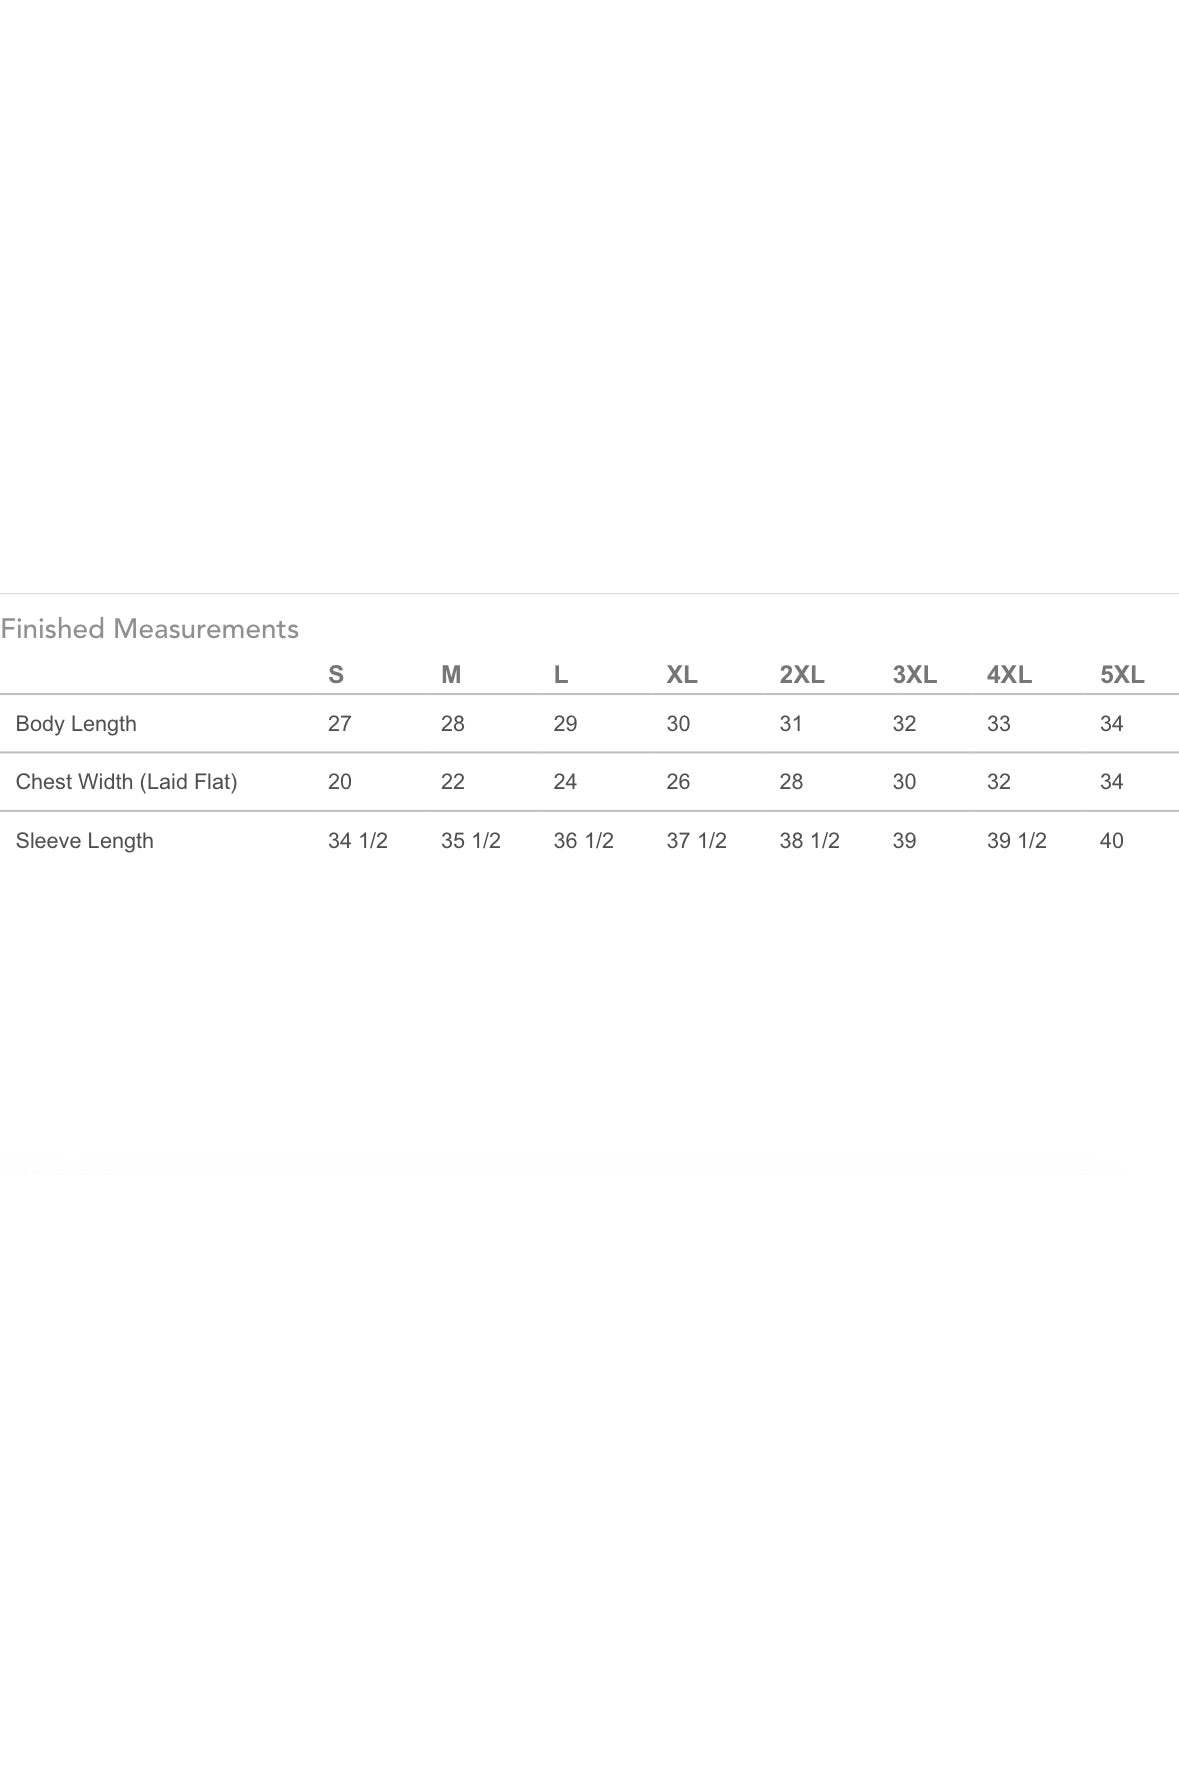Click the L size column header
Viewport: 1179px width, 1768px height.
tap(561, 675)
